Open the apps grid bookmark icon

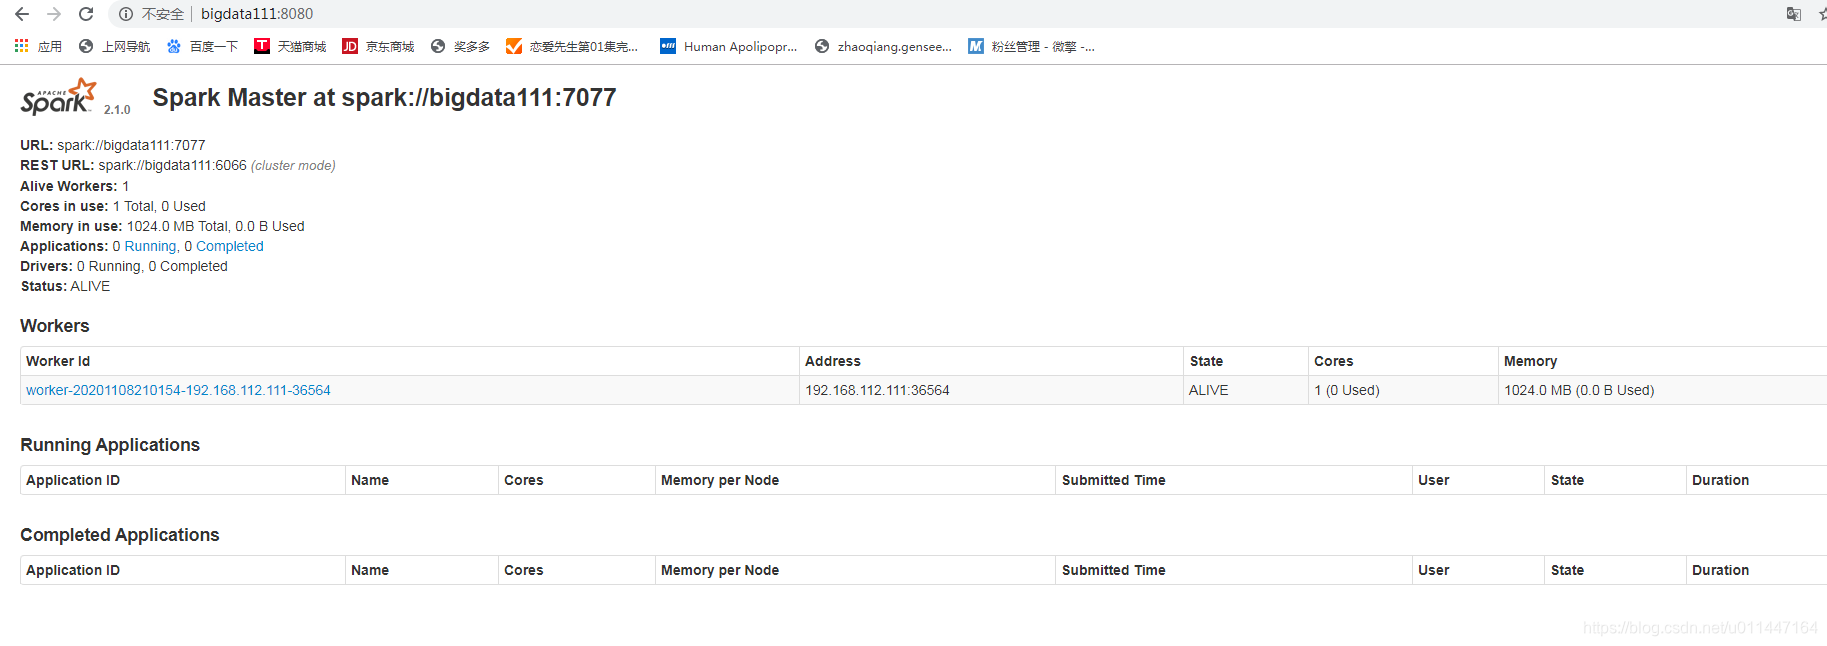pos(21,46)
